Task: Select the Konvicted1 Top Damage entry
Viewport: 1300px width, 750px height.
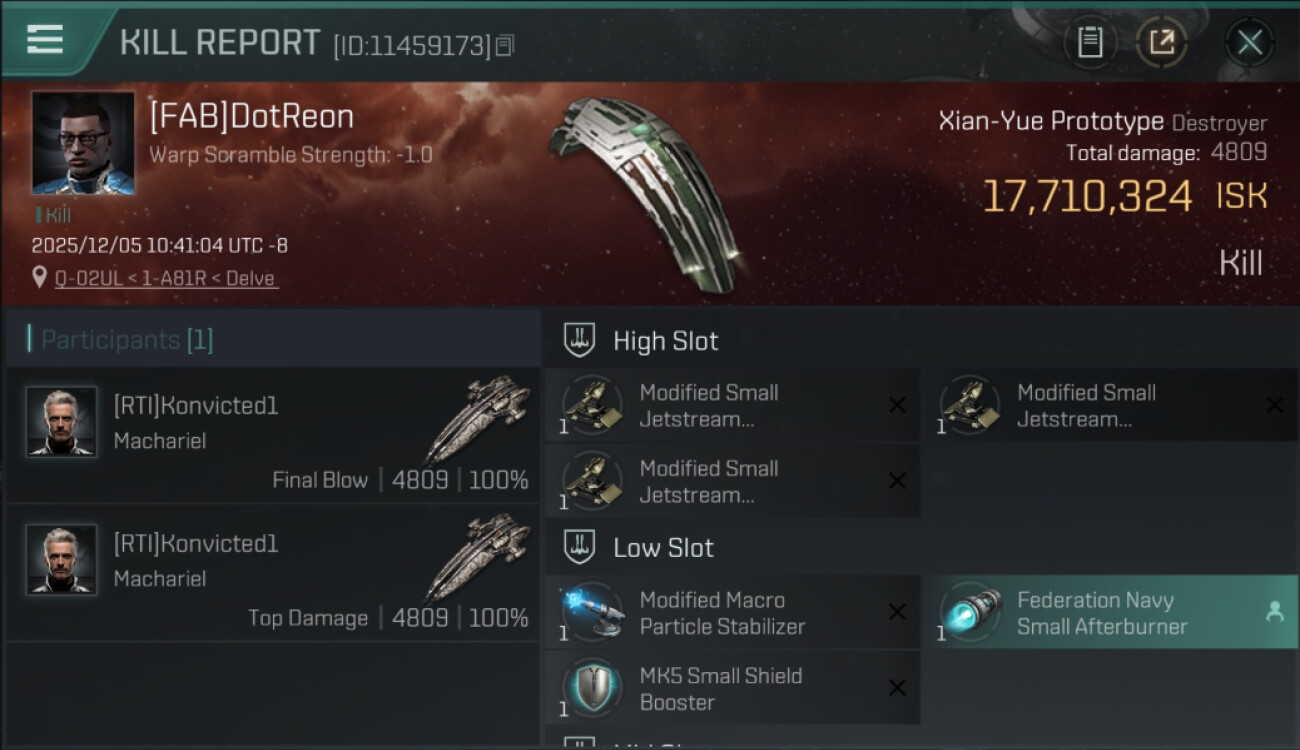Action: click(x=272, y=573)
